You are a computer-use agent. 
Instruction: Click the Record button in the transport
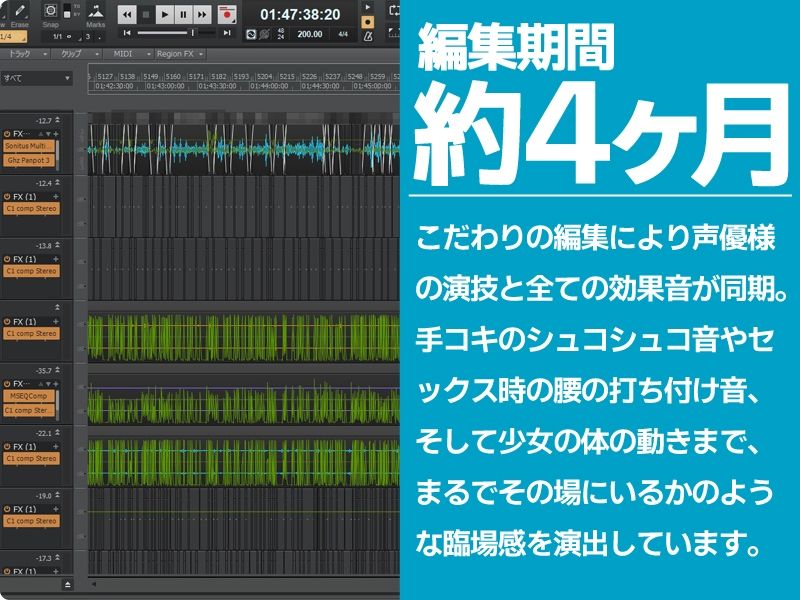227,14
